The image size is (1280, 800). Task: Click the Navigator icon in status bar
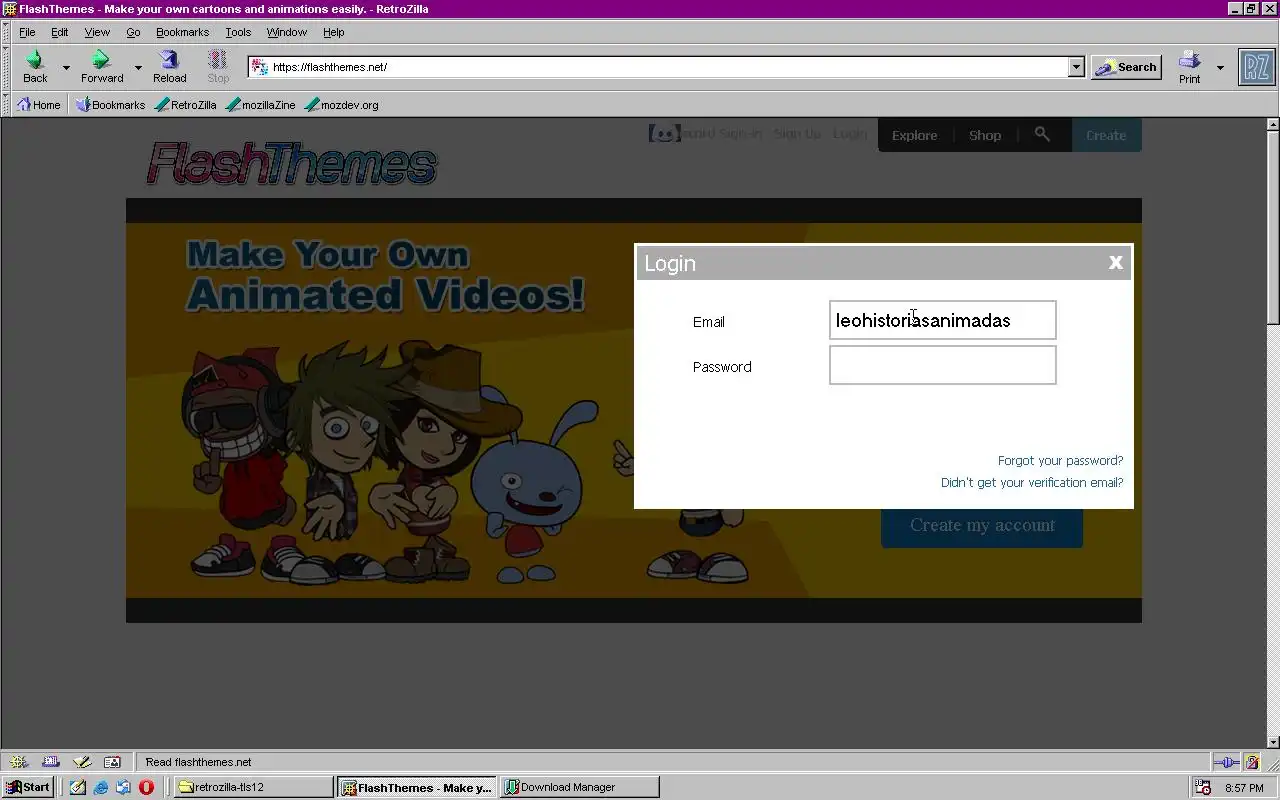point(19,762)
